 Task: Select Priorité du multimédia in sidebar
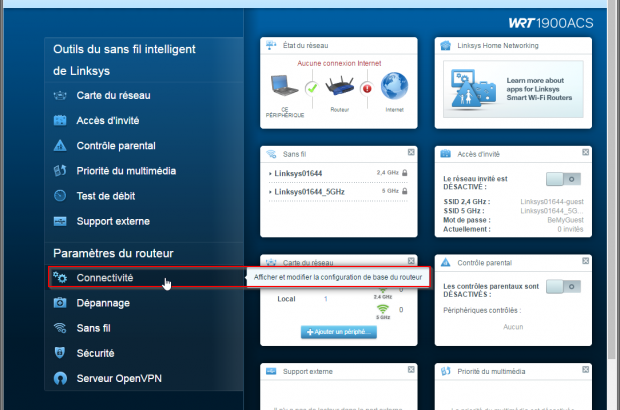(x=126, y=171)
